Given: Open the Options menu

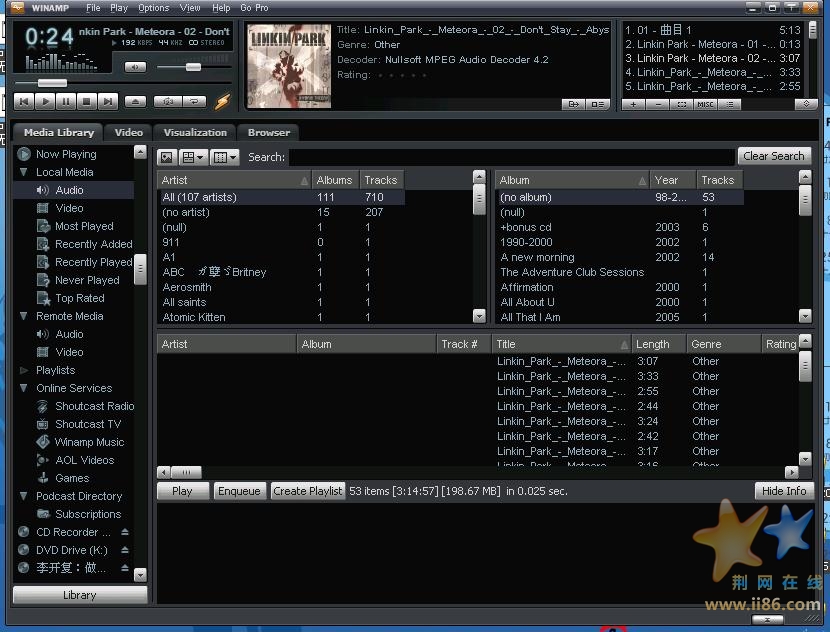Looking at the screenshot, I should 153,7.
